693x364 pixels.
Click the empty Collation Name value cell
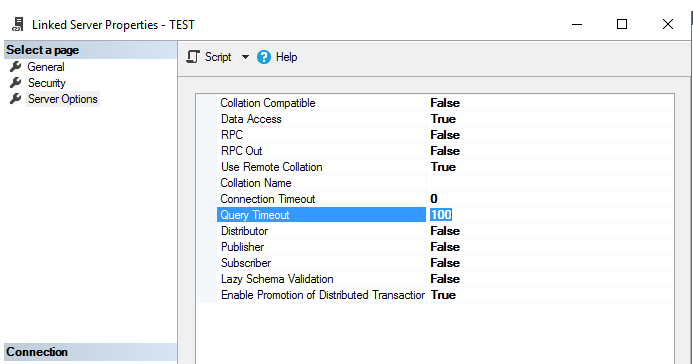[x=550, y=183]
